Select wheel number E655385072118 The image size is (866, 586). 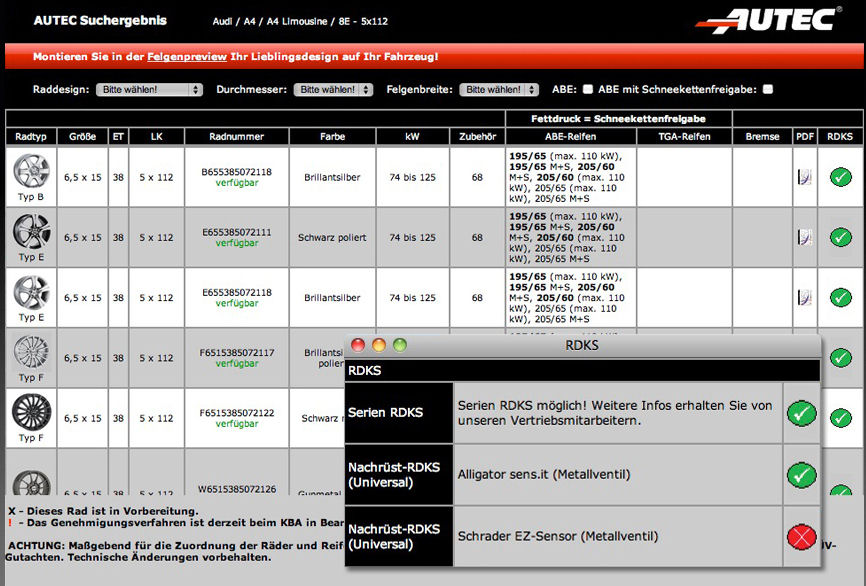[x=236, y=292]
